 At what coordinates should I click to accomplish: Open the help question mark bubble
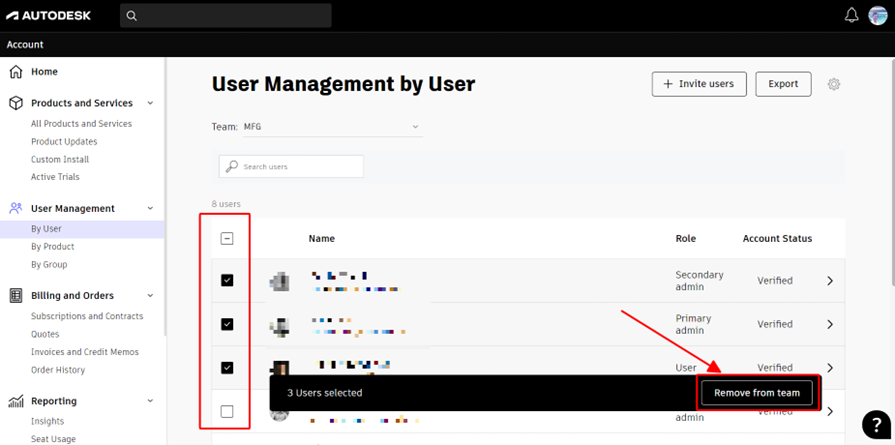click(x=876, y=424)
